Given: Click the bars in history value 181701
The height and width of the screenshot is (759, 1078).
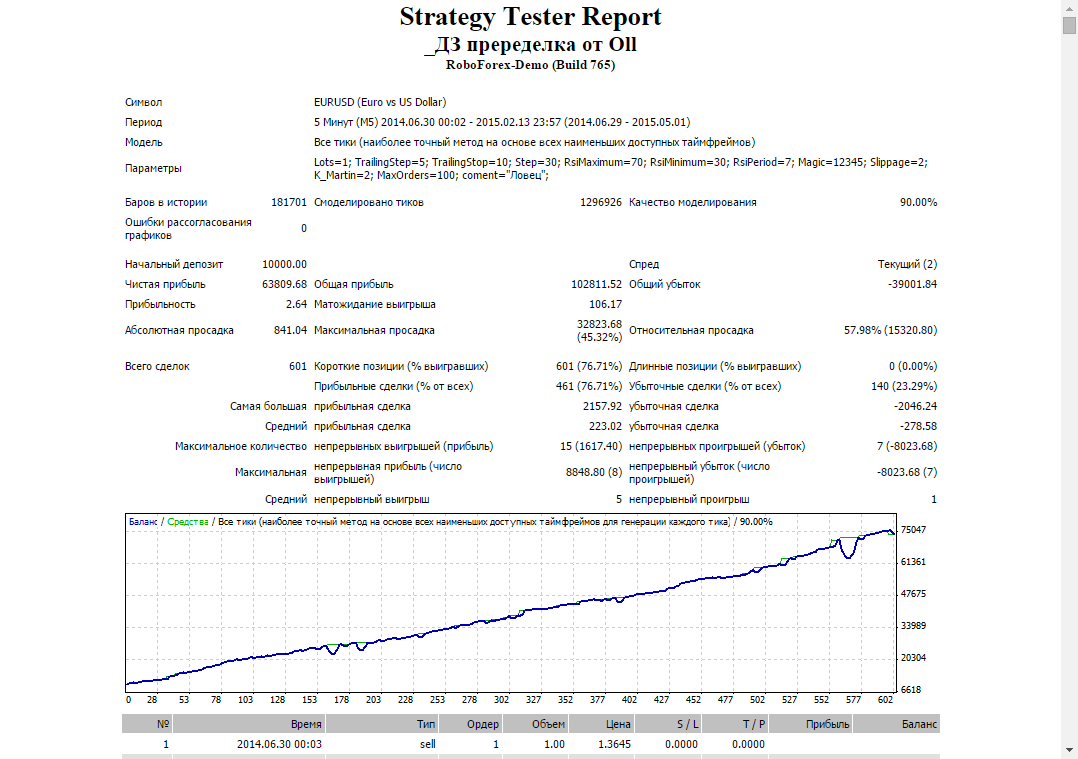Looking at the screenshot, I should pyautogui.click(x=289, y=202).
